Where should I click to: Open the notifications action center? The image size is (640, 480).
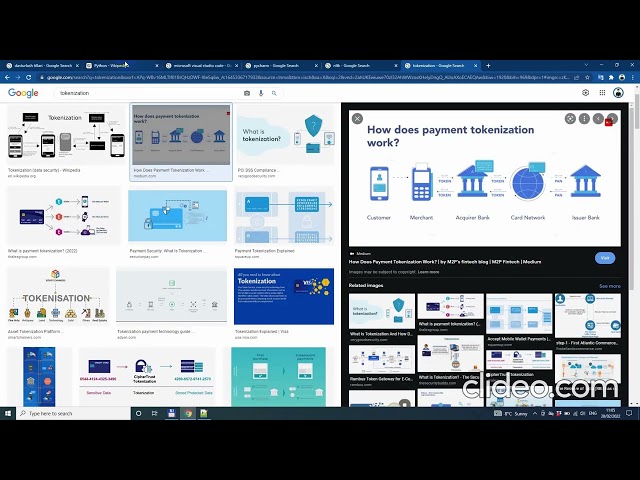(629, 413)
